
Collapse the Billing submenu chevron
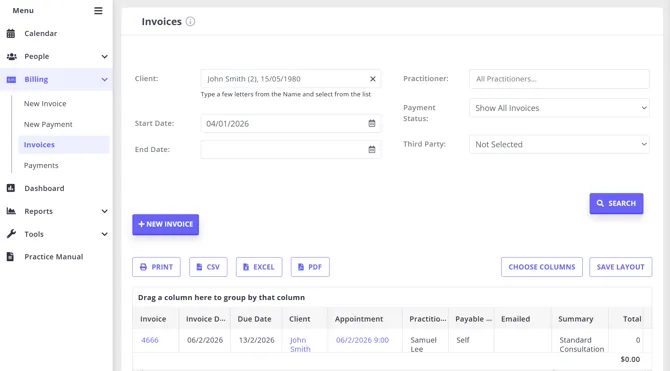(x=104, y=80)
